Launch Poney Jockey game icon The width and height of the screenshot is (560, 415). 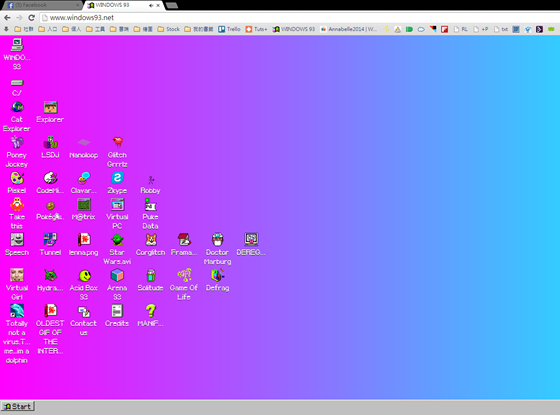[17, 143]
